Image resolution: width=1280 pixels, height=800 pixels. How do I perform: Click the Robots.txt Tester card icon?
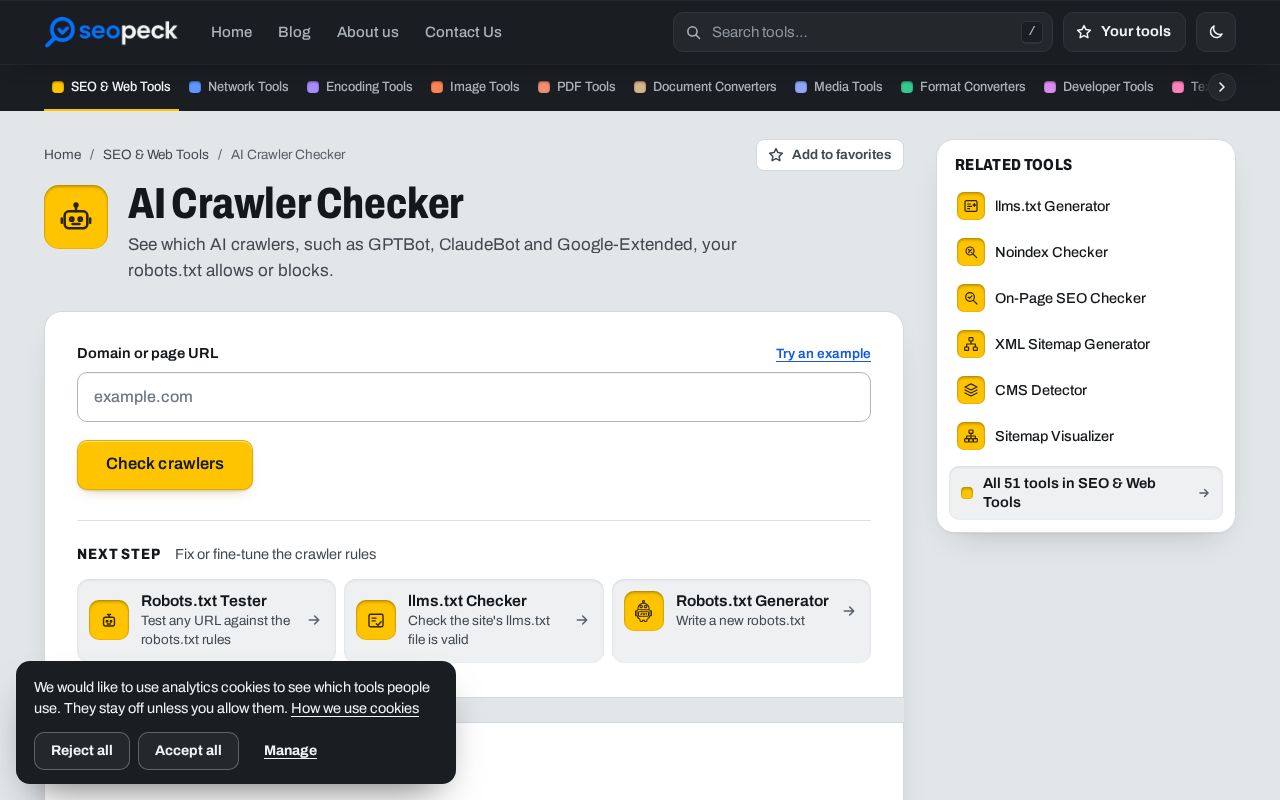coord(109,620)
